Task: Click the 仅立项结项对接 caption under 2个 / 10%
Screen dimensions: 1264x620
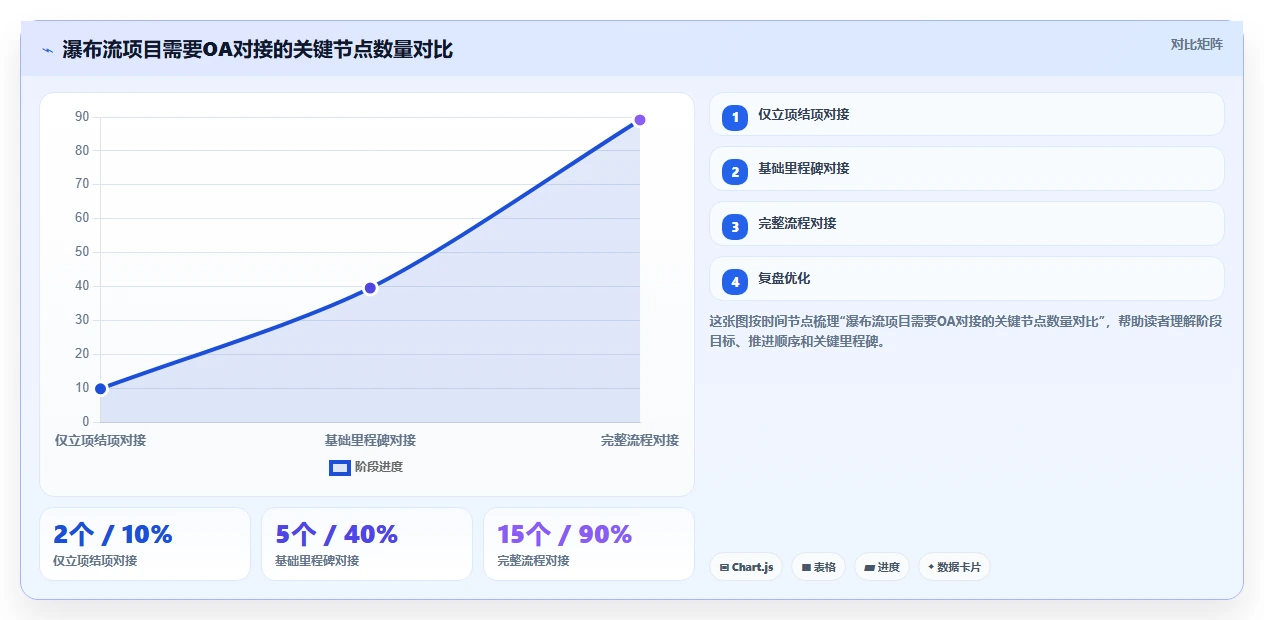Action: pyautogui.click(x=95, y=561)
